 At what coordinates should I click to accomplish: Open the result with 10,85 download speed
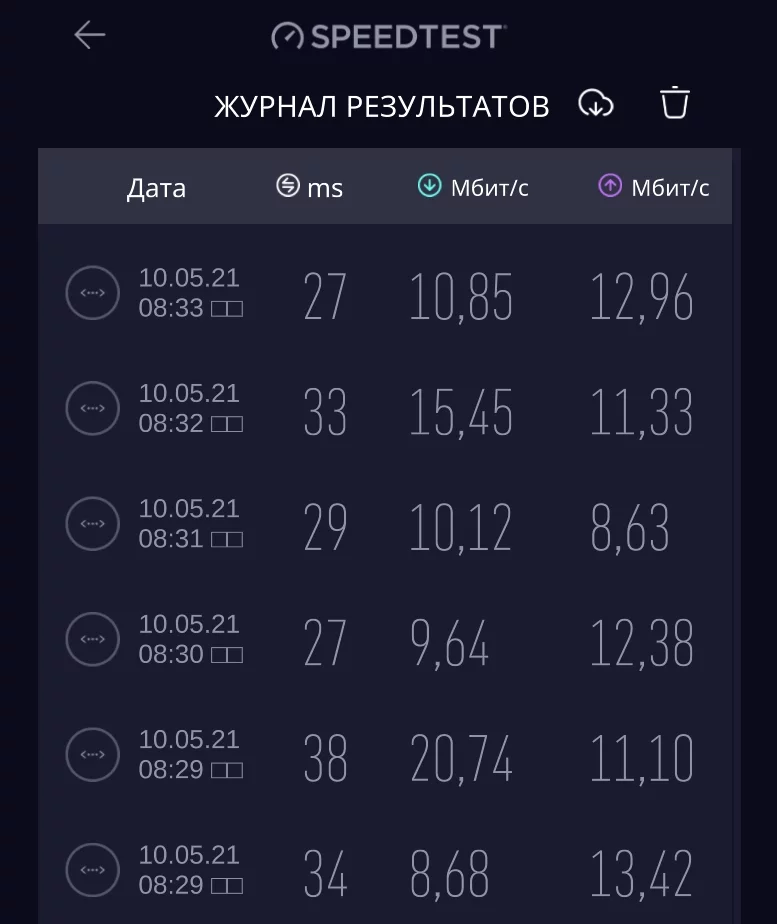pos(461,297)
